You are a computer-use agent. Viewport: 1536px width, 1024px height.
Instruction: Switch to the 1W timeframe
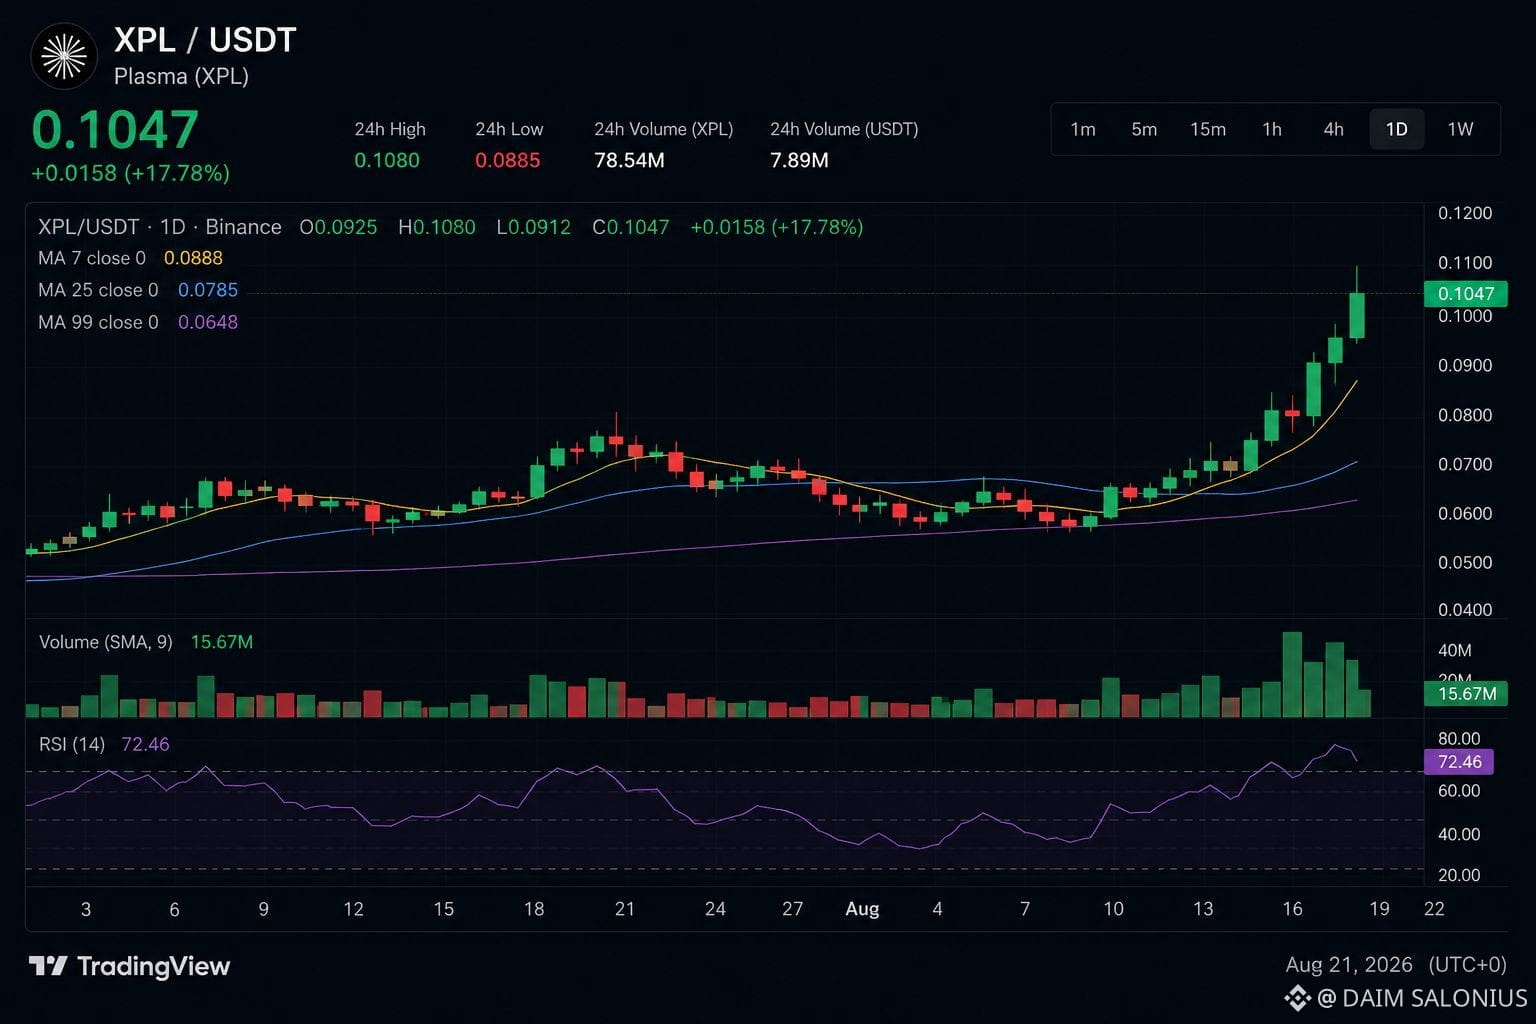[1461, 129]
